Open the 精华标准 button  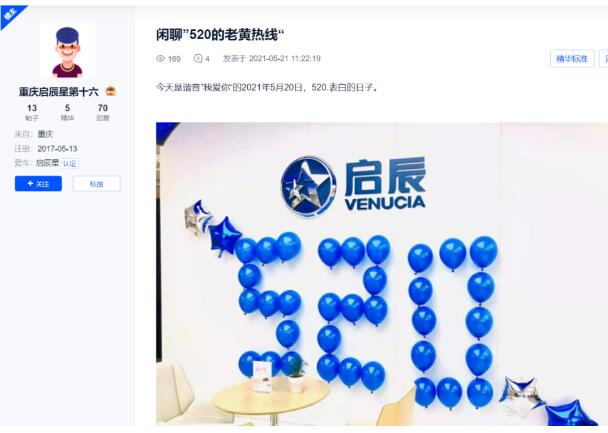pos(572,59)
